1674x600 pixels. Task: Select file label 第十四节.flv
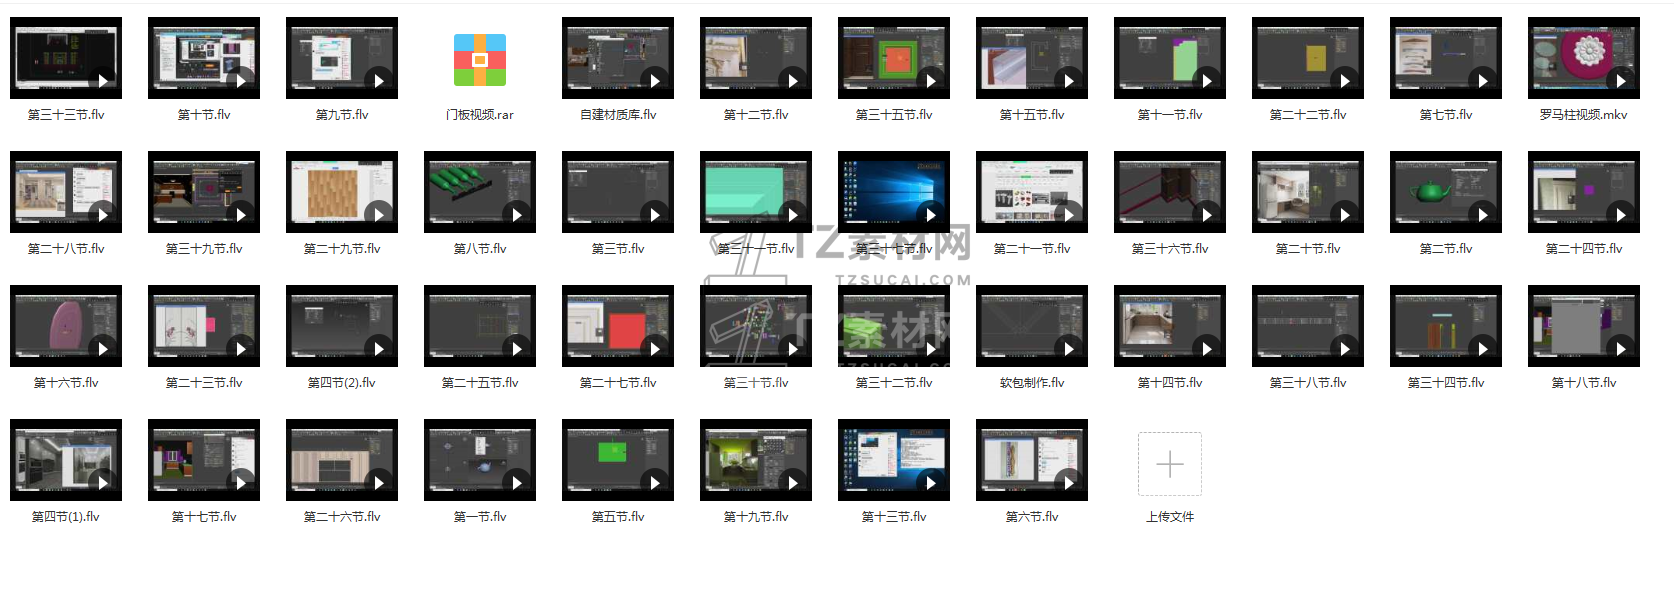[x=1170, y=383]
